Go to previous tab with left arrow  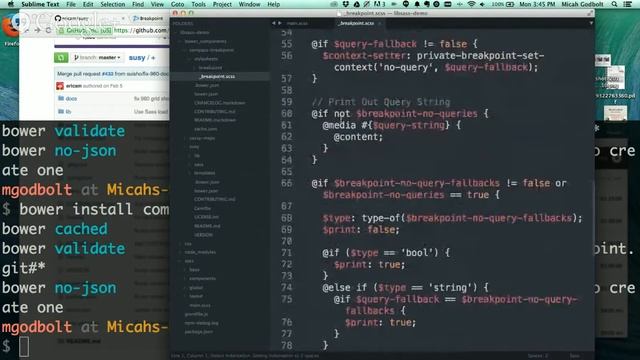pyautogui.click(x=273, y=23)
